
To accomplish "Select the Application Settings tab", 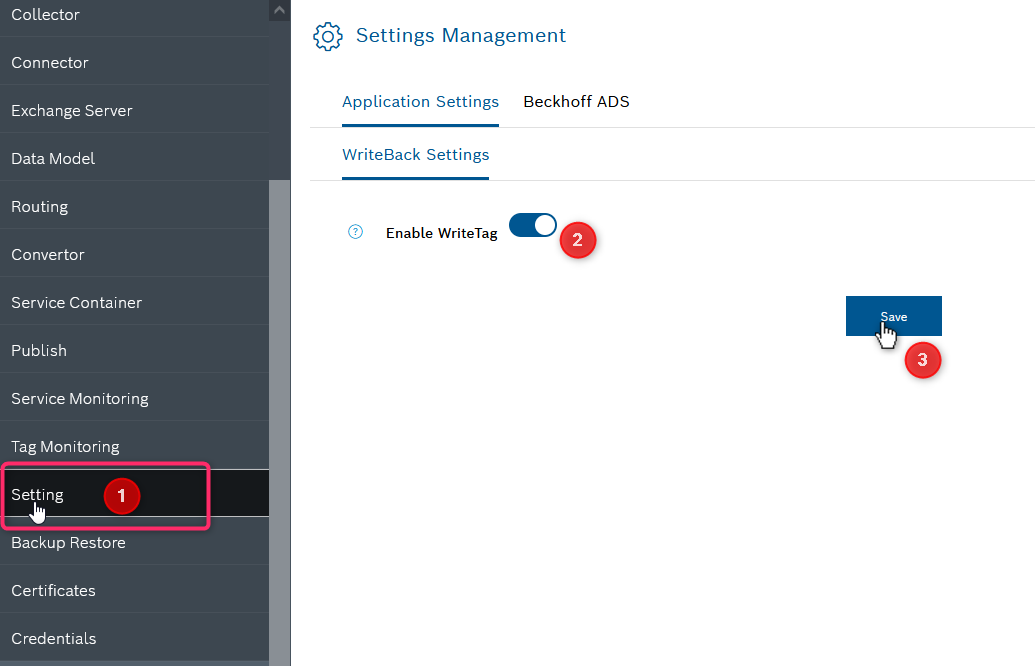I will point(420,102).
